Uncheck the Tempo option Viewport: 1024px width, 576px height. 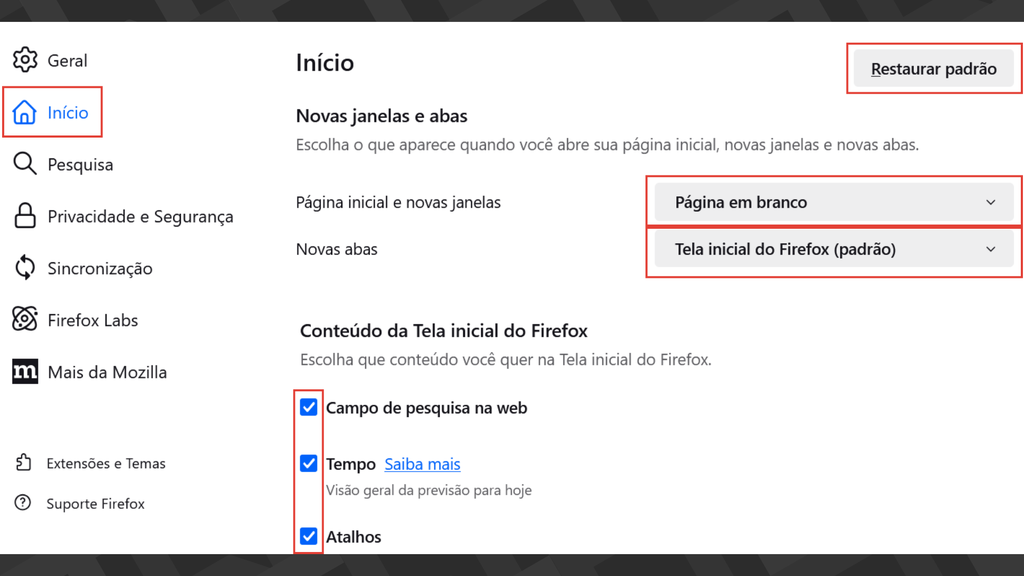click(x=309, y=463)
